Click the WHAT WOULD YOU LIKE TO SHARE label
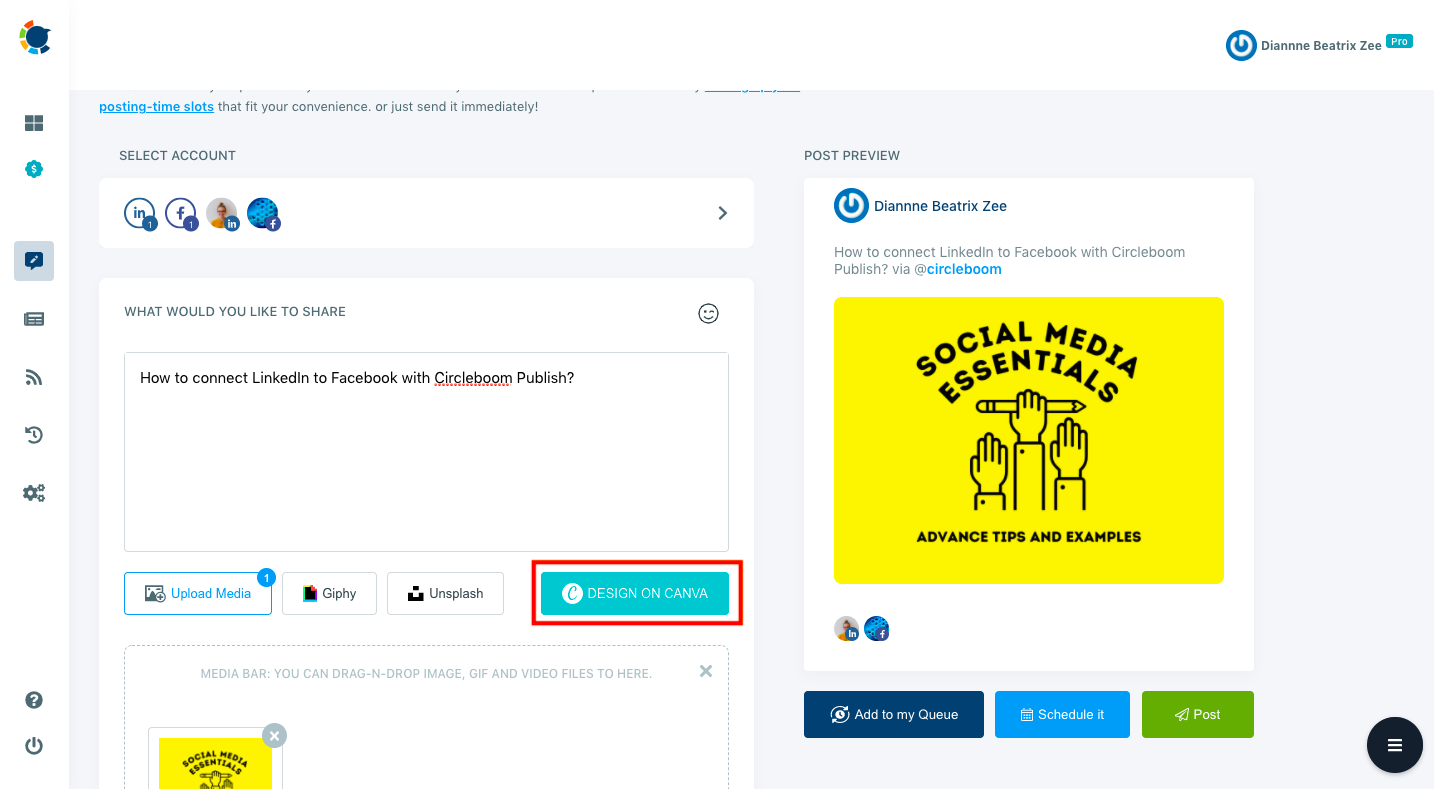Image resolution: width=1434 pixels, height=789 pixels. [x=235, y=311]
